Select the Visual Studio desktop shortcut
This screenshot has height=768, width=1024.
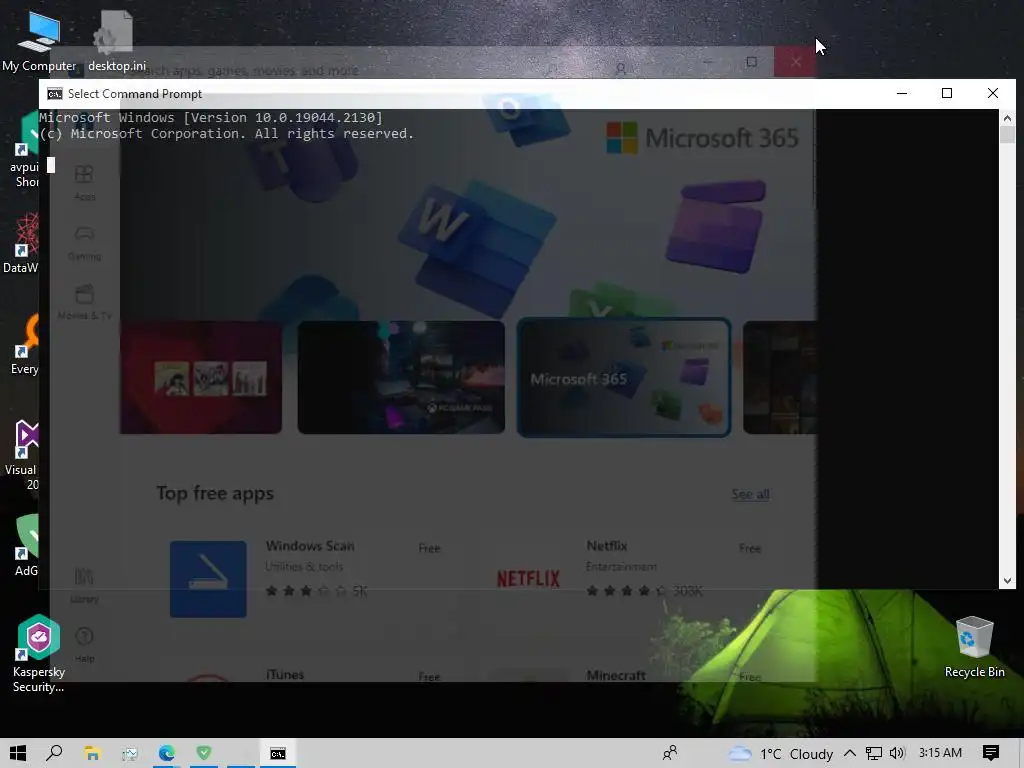point(22,455)
